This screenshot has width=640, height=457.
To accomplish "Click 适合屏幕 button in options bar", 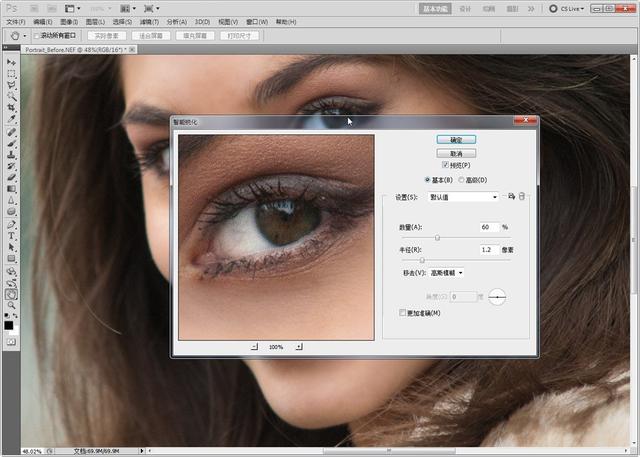I will [x=151, y=36].
